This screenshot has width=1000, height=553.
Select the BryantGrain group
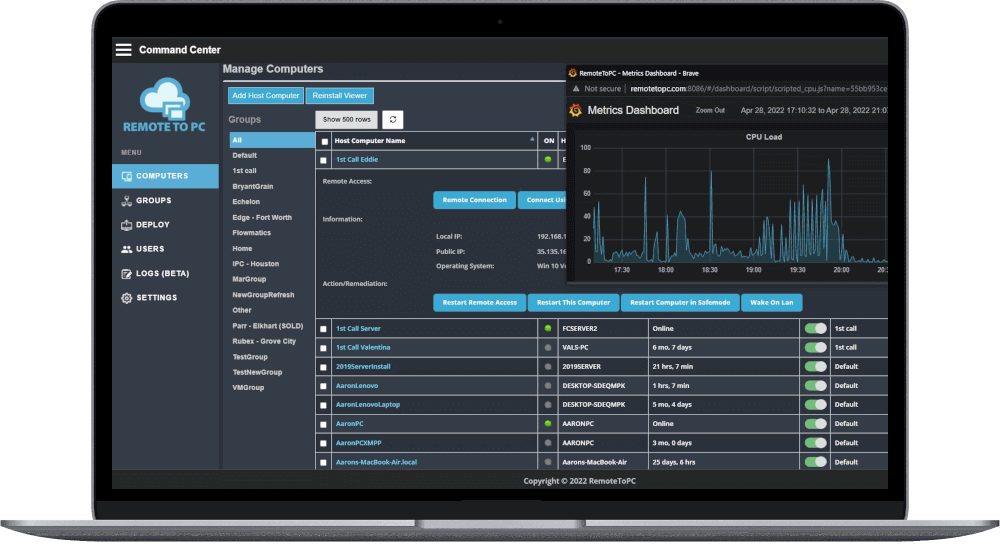coord(253,186)
